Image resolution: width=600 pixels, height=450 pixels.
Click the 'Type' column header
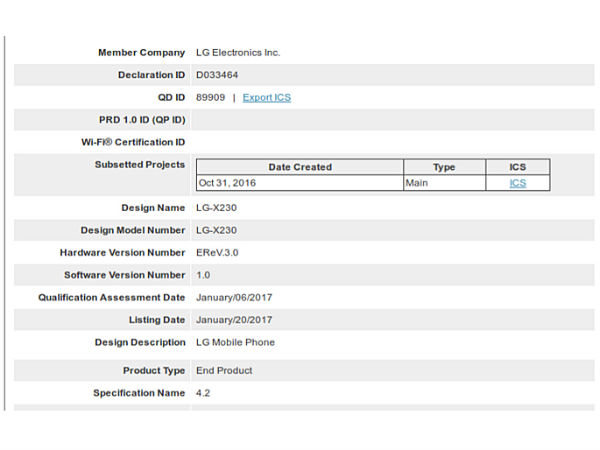(445, 167)
